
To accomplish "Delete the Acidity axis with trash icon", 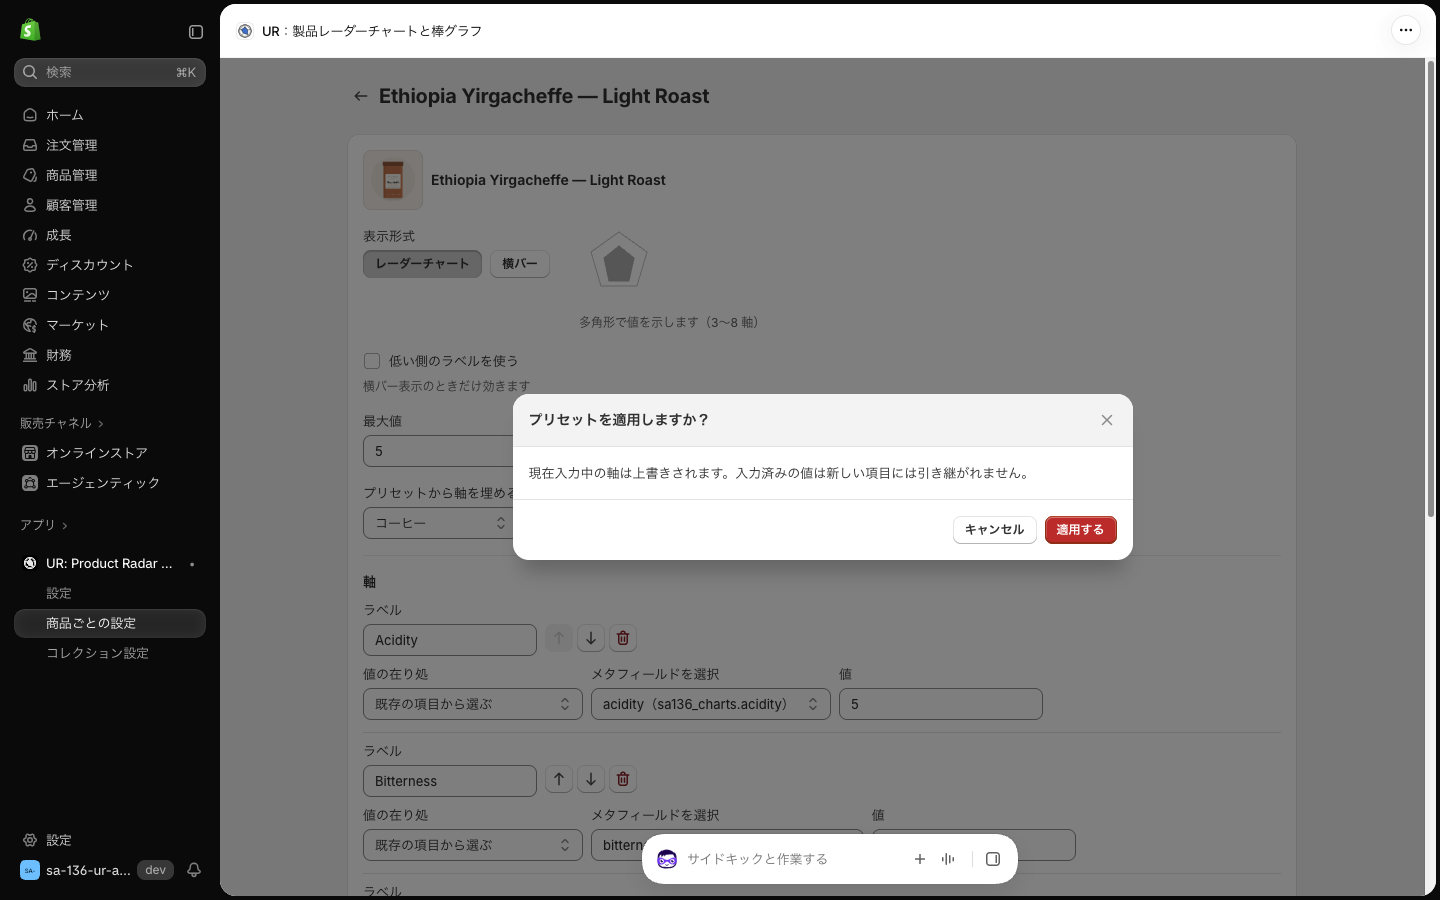I will pyautogui.click(x=623, y=638).
